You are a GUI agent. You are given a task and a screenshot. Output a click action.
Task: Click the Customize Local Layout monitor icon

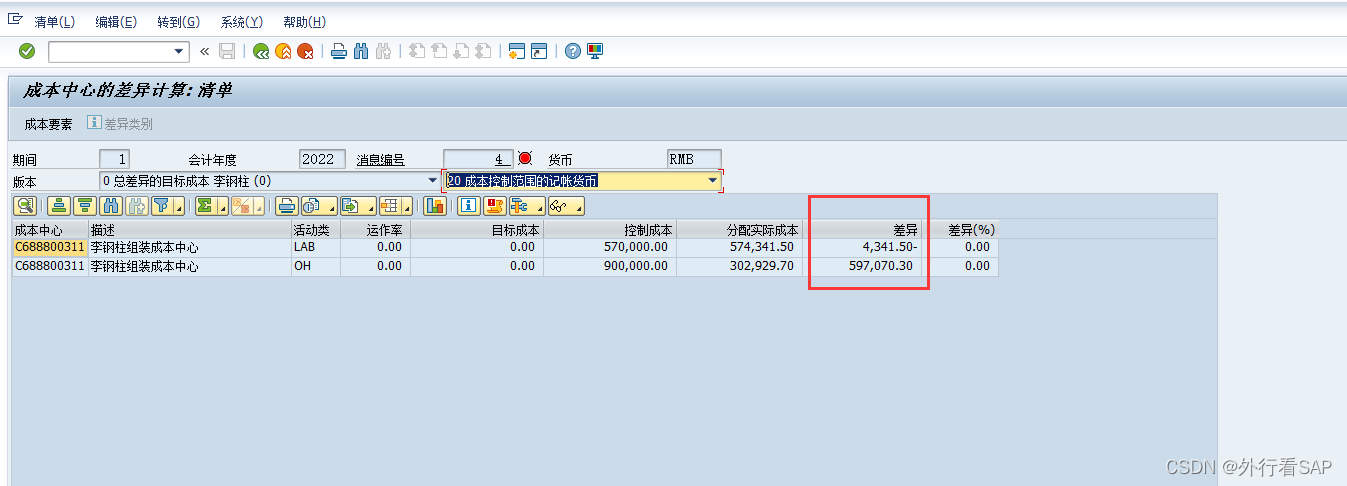(x=595, y=51)
